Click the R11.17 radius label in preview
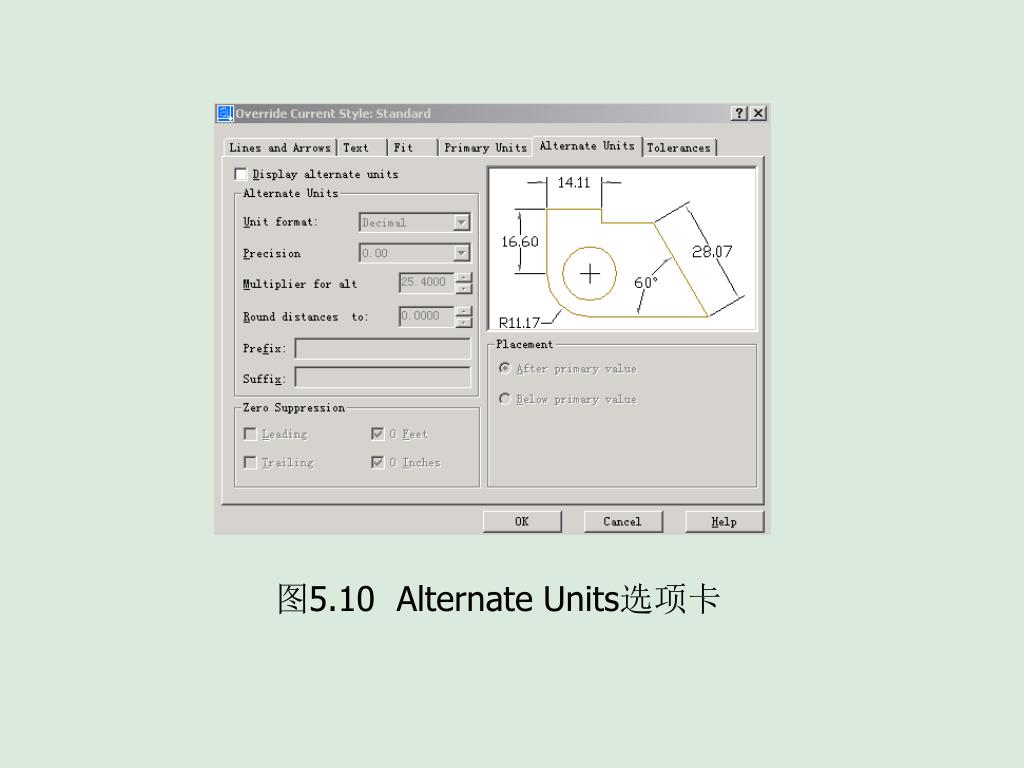This screenshot has height=768, width=1024. pyautogui.click(x=519, y=323)
